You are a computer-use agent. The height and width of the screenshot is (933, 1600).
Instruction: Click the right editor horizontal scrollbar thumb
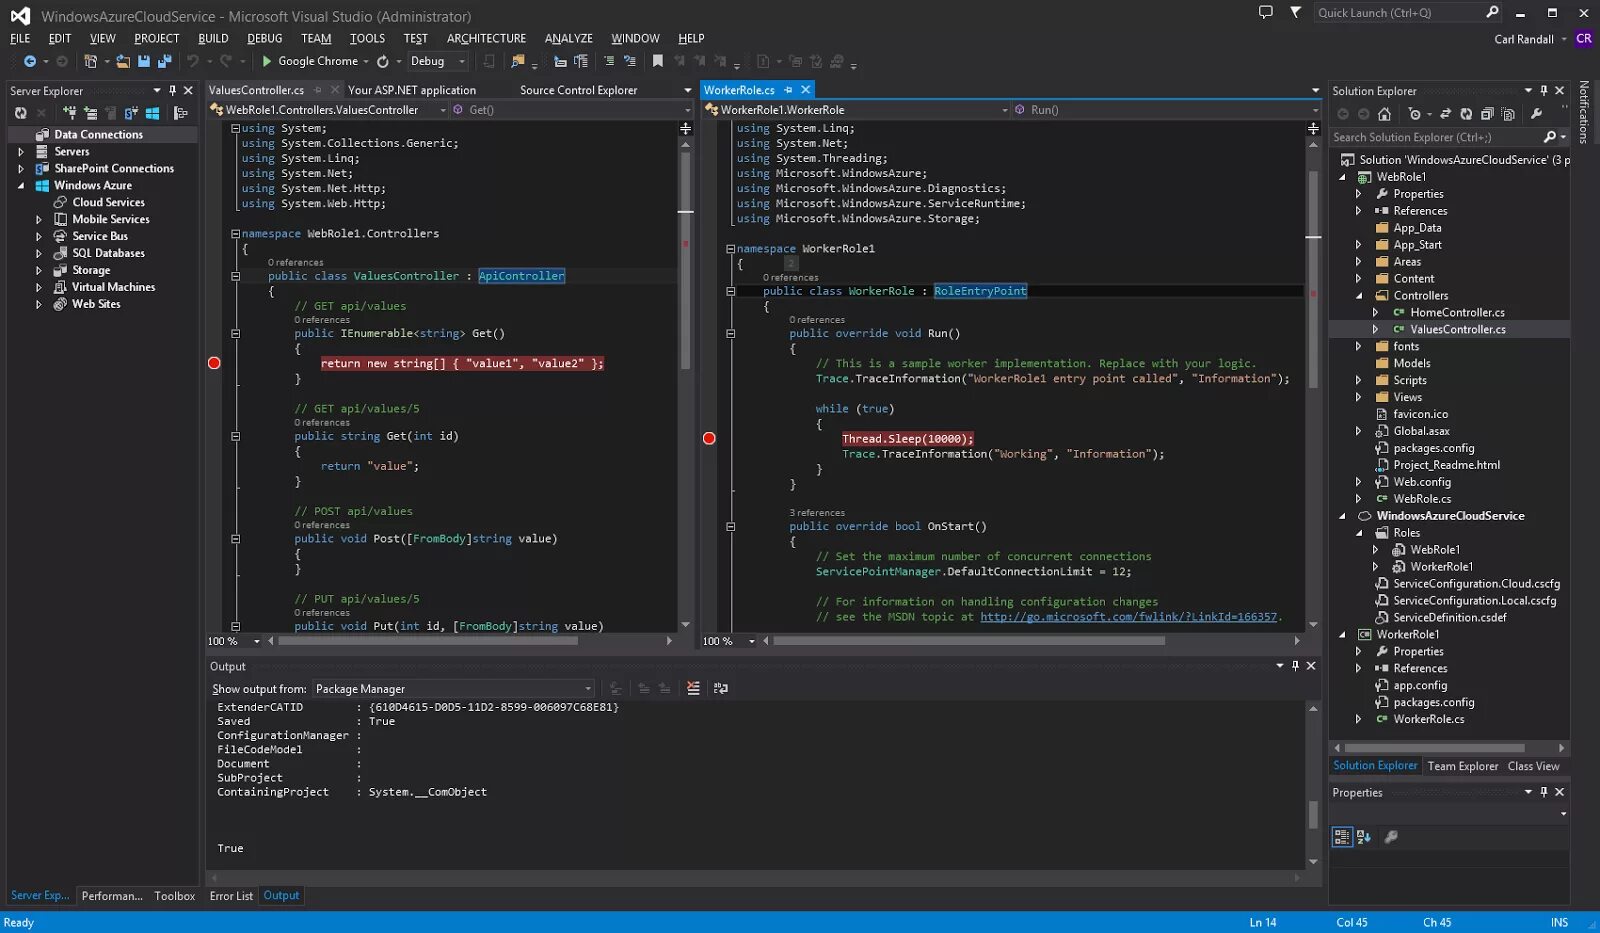click(968, 641)
